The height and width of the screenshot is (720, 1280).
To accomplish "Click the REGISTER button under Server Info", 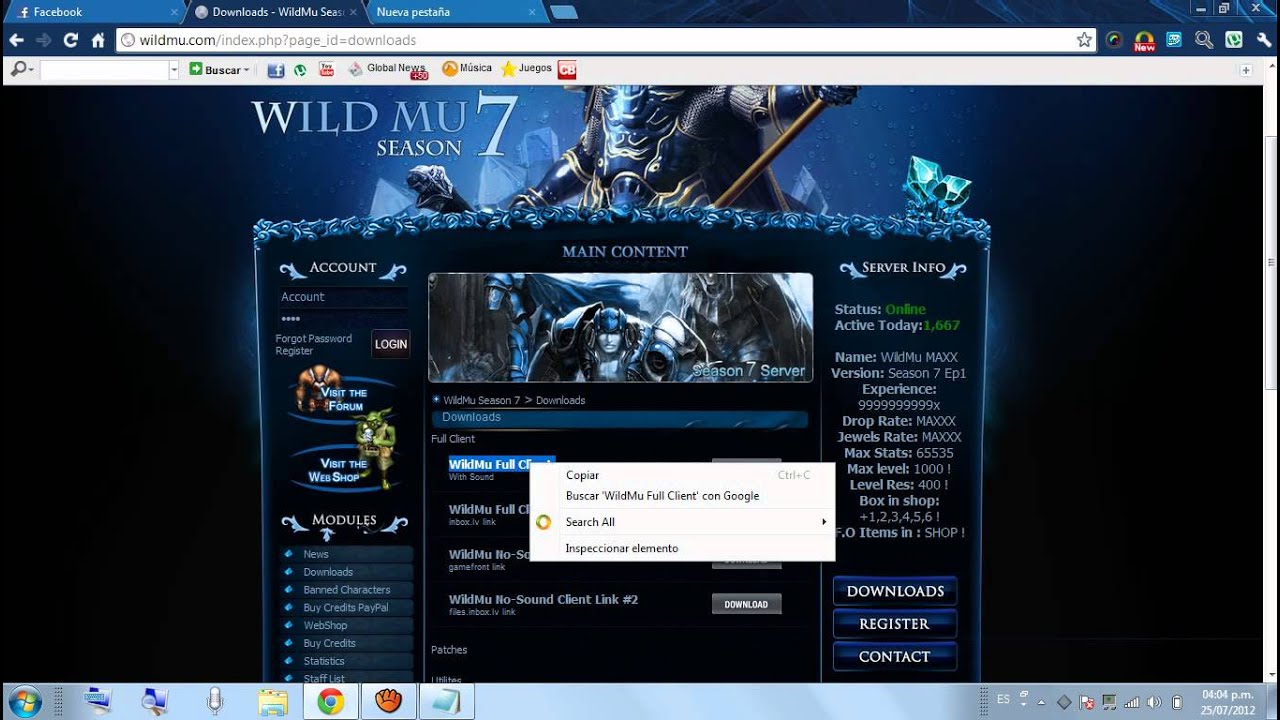I will [x=895, y=624].
